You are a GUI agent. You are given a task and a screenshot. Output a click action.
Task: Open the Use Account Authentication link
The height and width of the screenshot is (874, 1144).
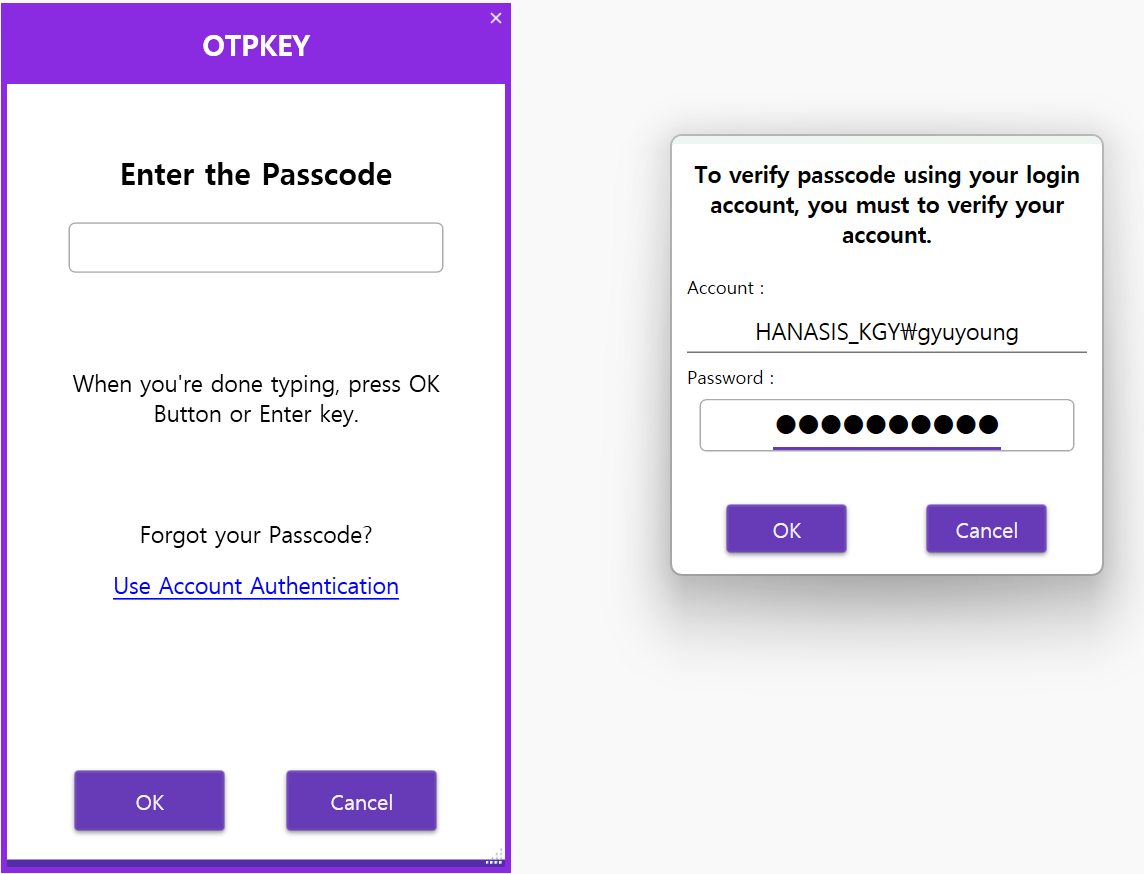[256, 586]
